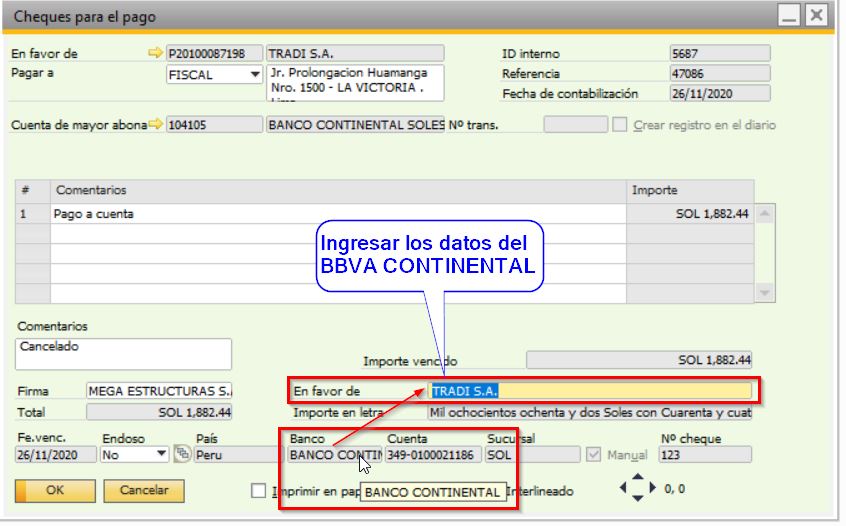Click the up arrow of the offset control
846x526 pixels.
(x=638, y=476)
